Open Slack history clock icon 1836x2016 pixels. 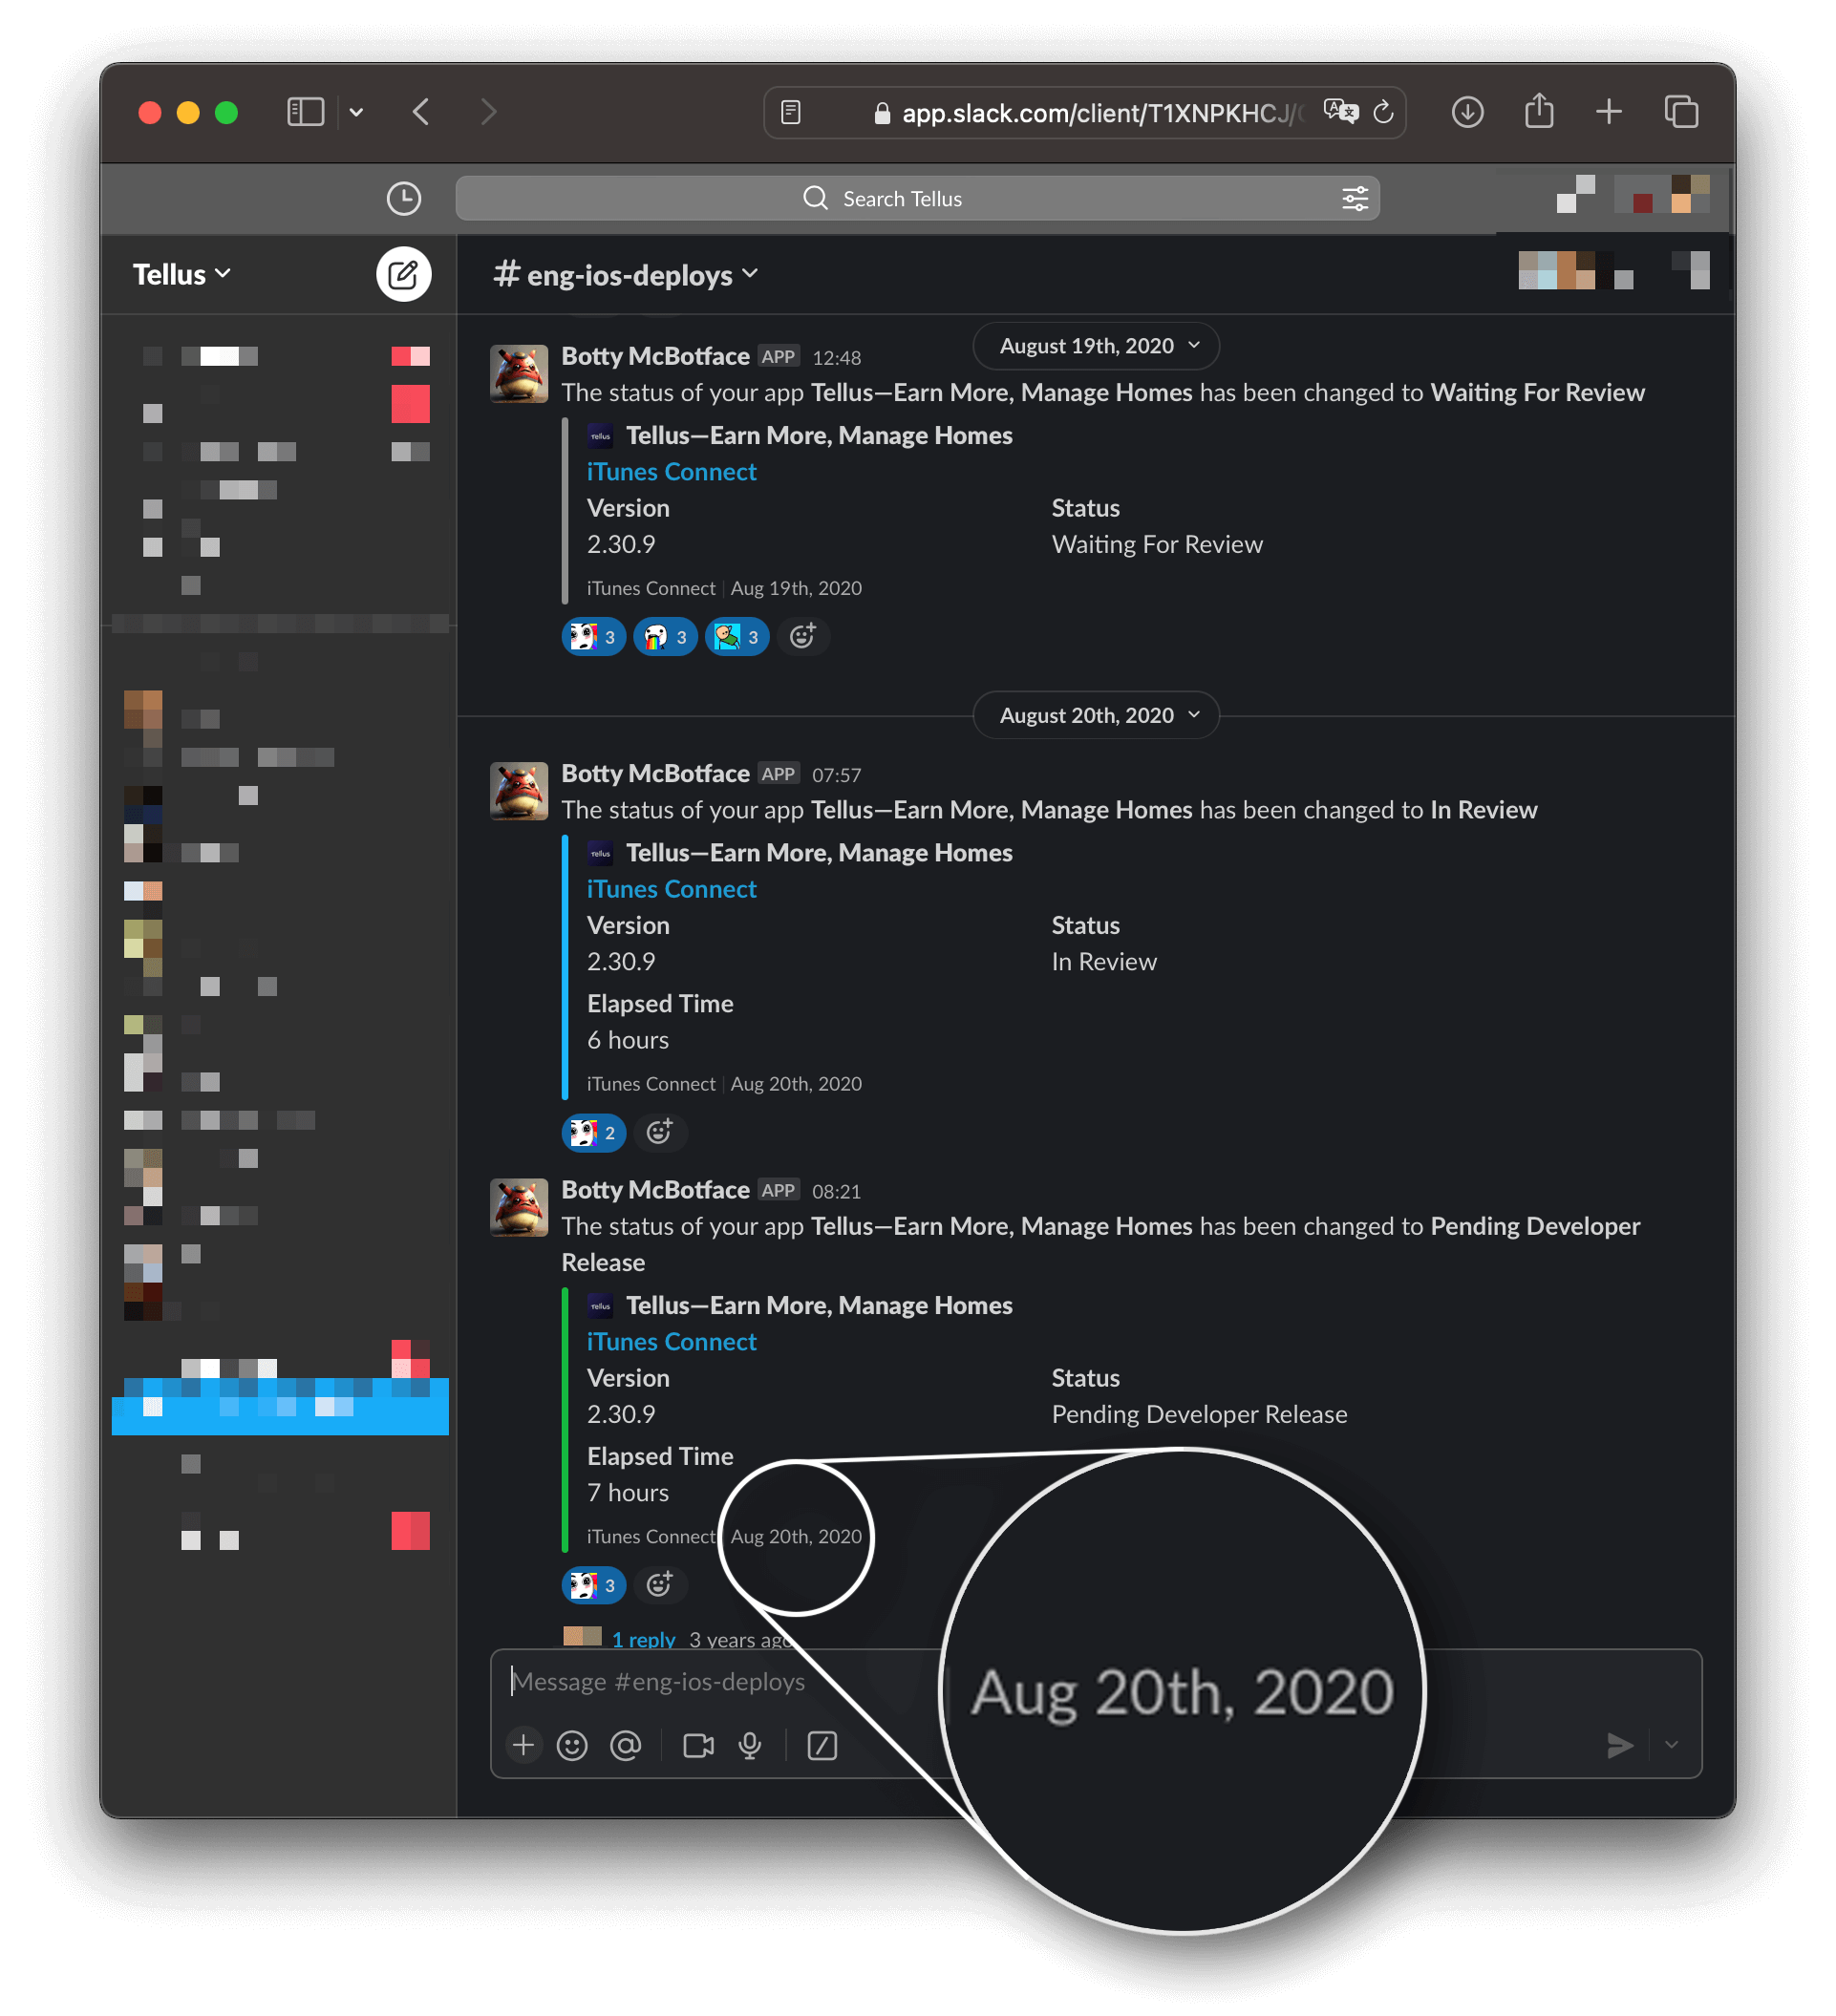pyautogui.click(x=404, y=199)
